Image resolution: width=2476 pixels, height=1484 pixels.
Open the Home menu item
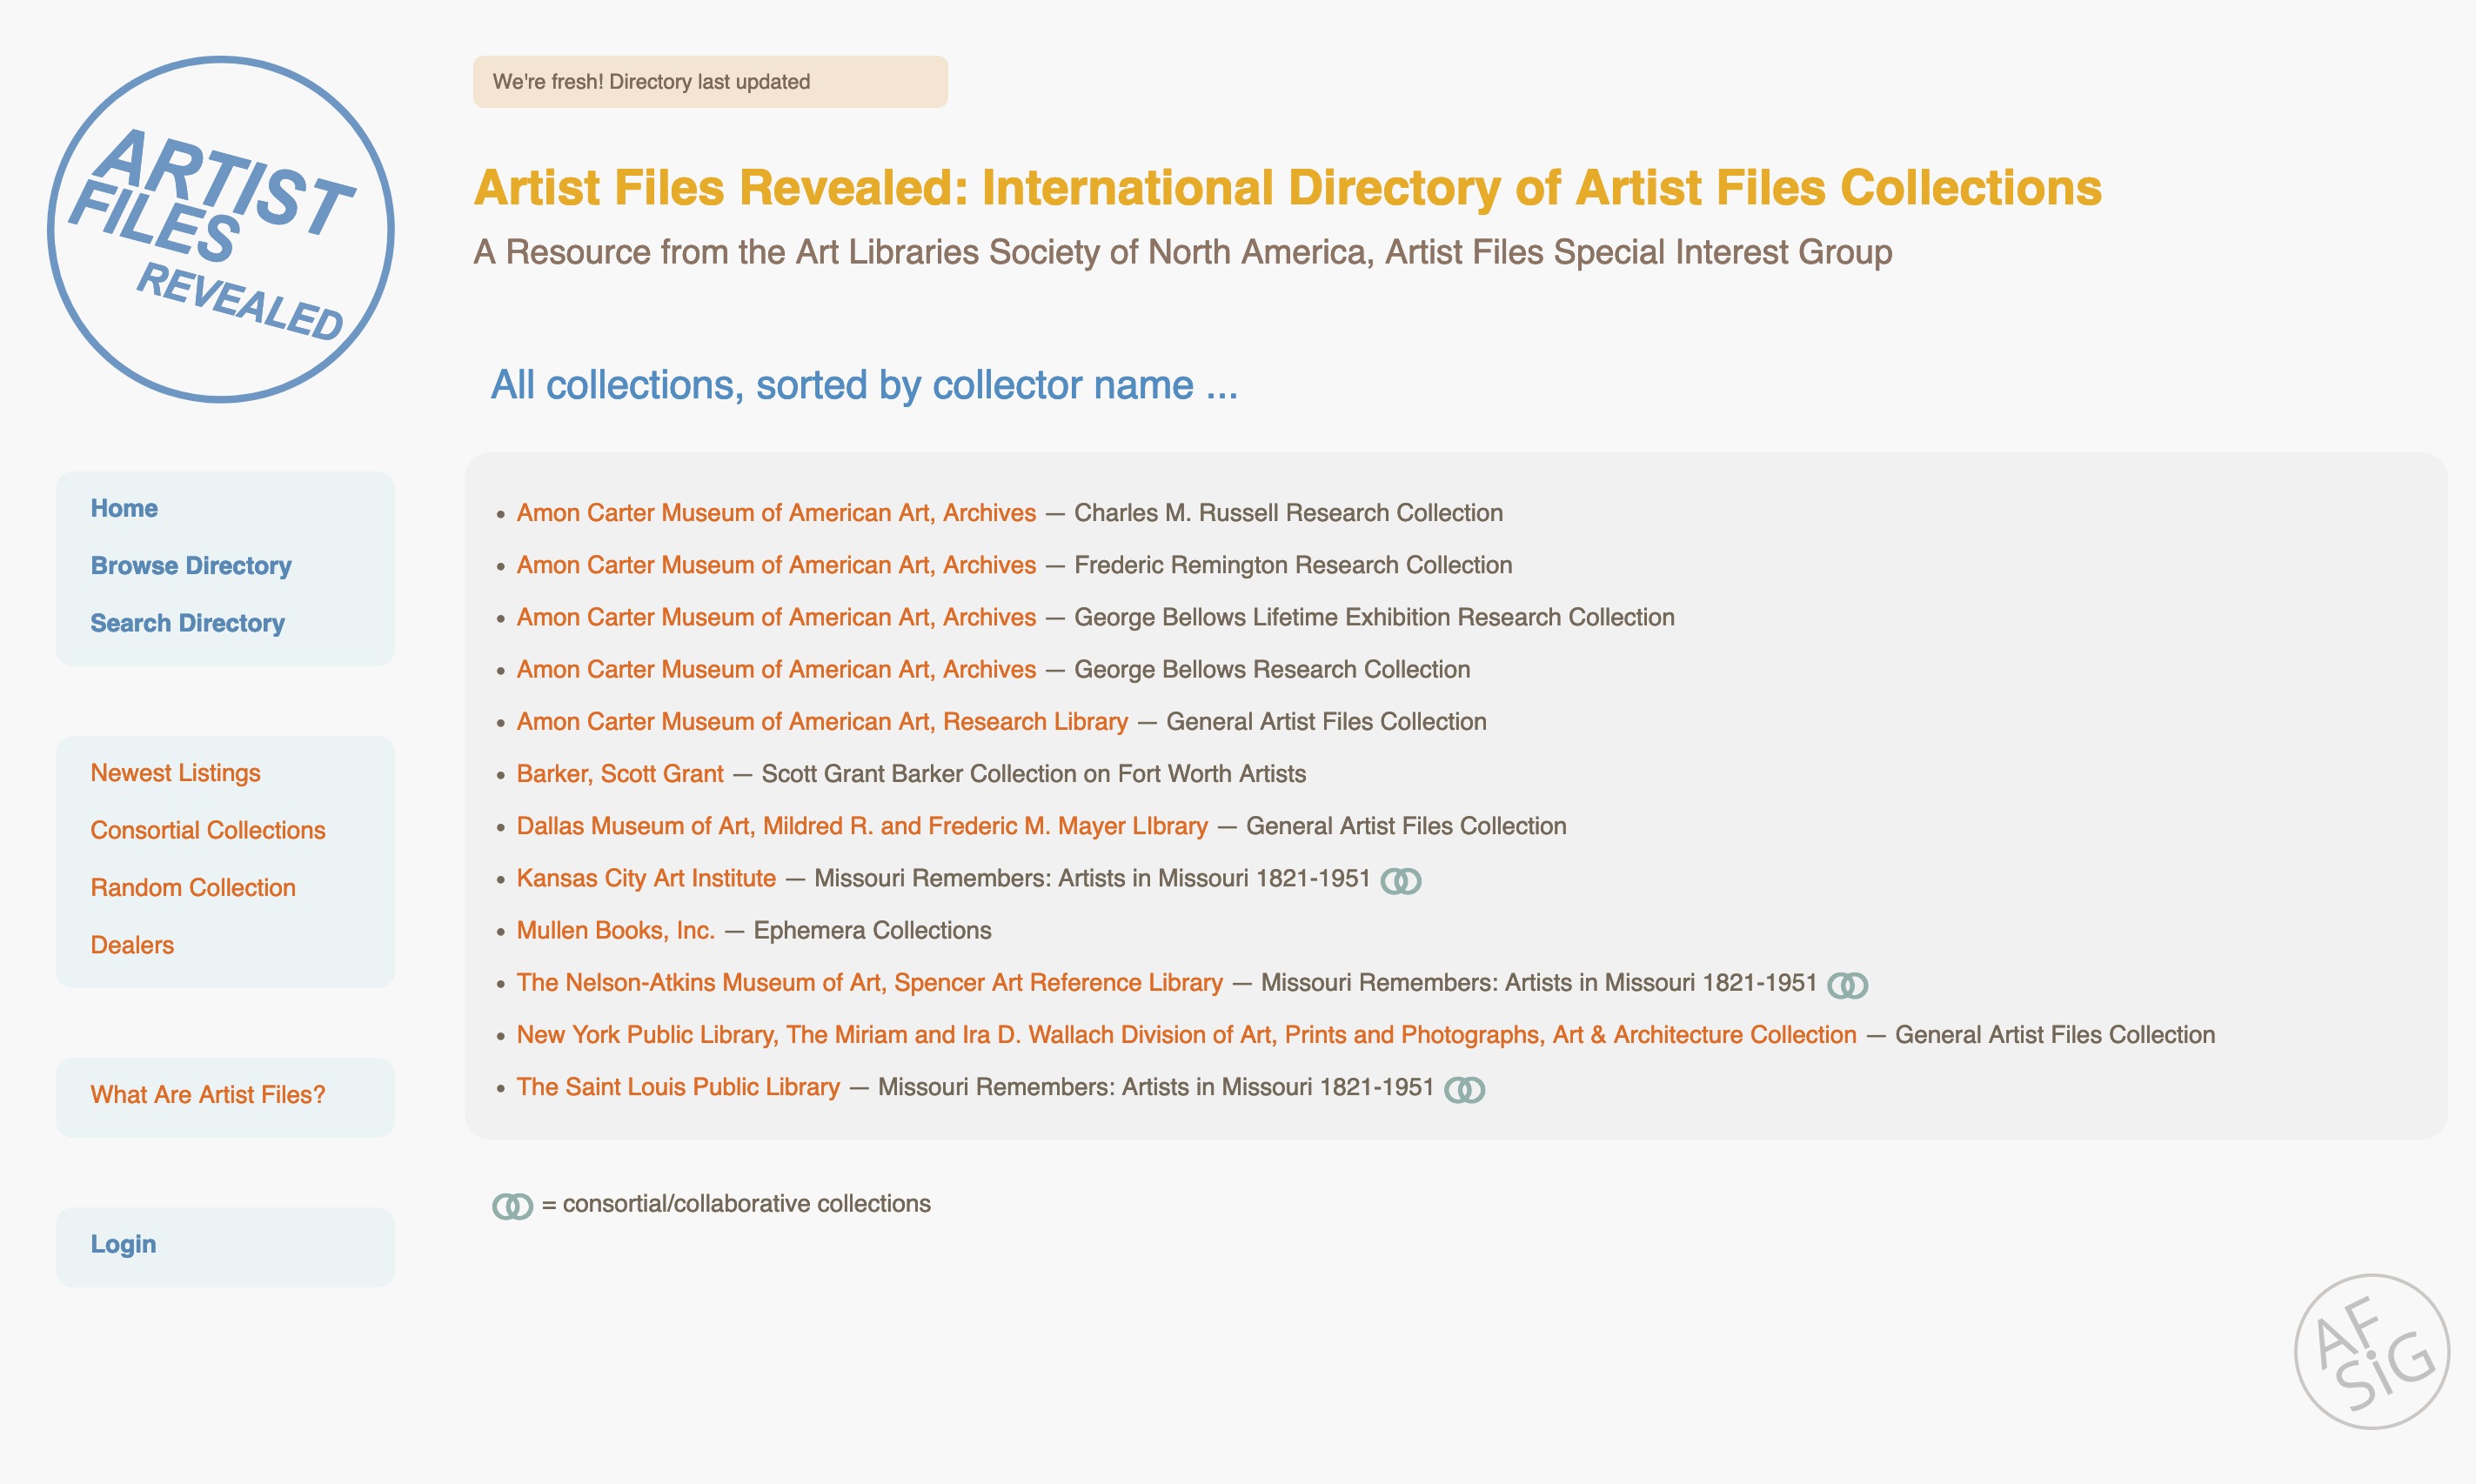(124, 508)
